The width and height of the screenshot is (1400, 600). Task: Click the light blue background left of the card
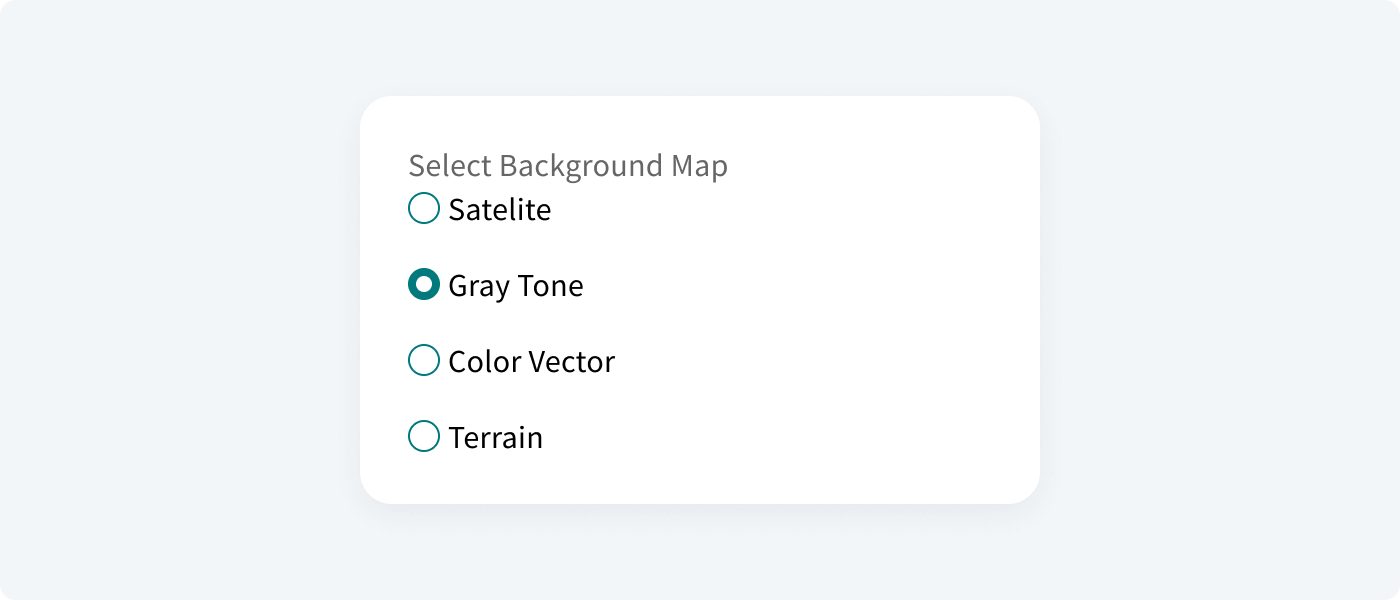[180, 300]
